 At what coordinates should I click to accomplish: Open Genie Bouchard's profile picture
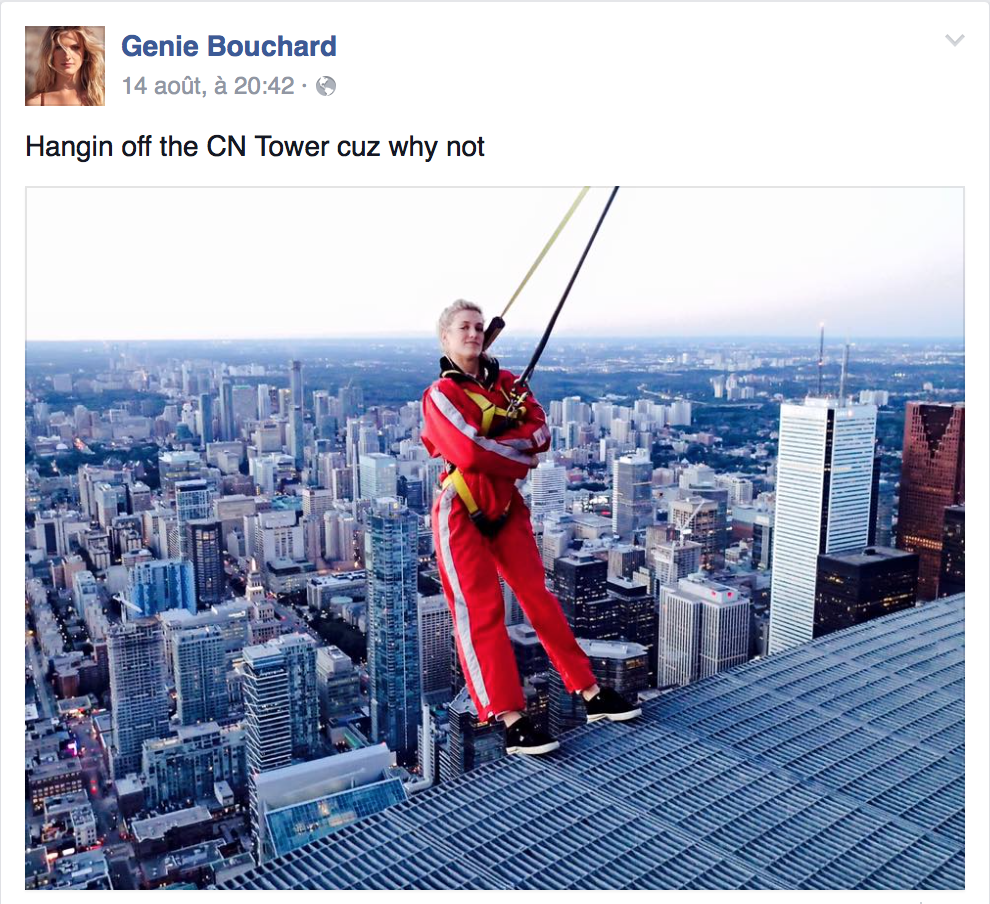point(65,66)
